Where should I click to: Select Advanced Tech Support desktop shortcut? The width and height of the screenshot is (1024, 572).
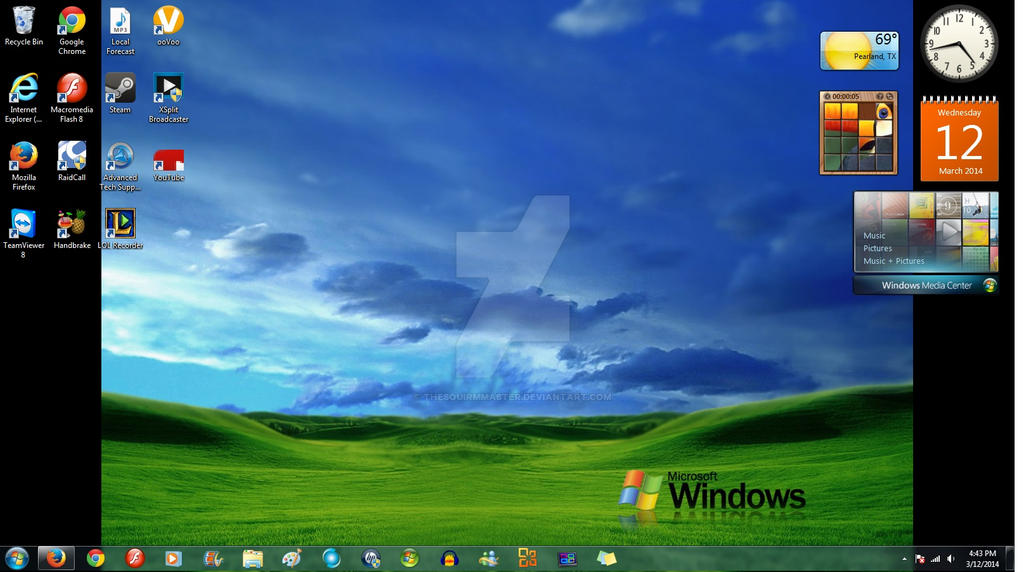tap(120, 167)
